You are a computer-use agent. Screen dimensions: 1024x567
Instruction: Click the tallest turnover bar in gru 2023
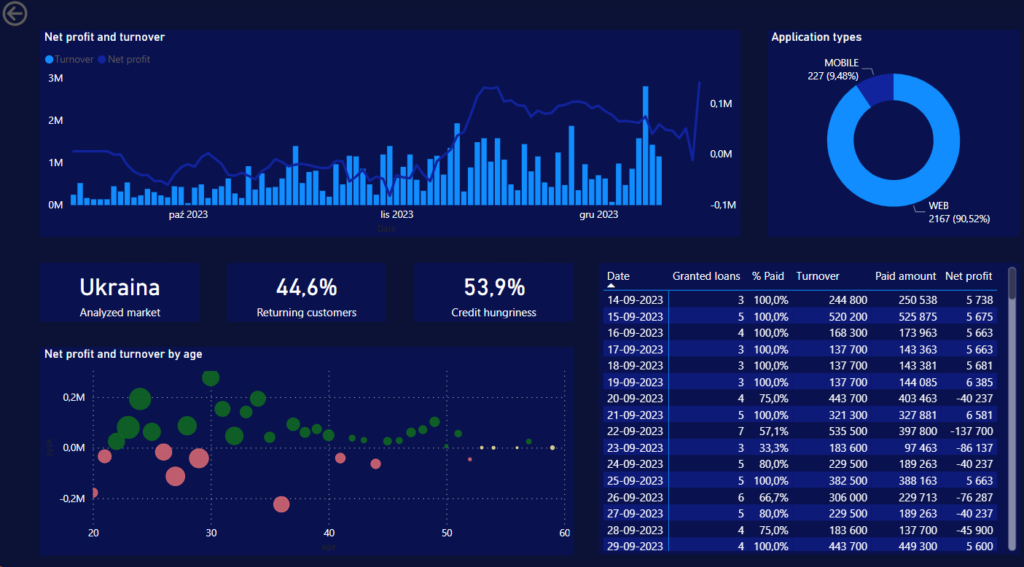645,145
